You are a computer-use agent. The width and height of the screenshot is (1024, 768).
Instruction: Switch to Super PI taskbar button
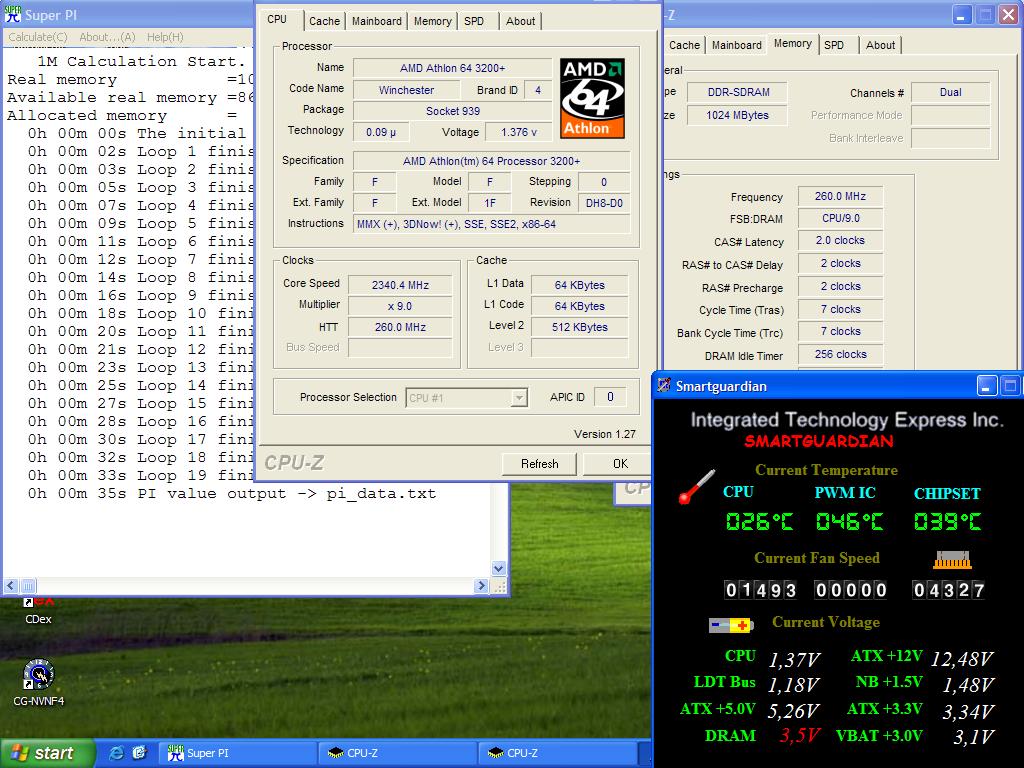(238, 753)
